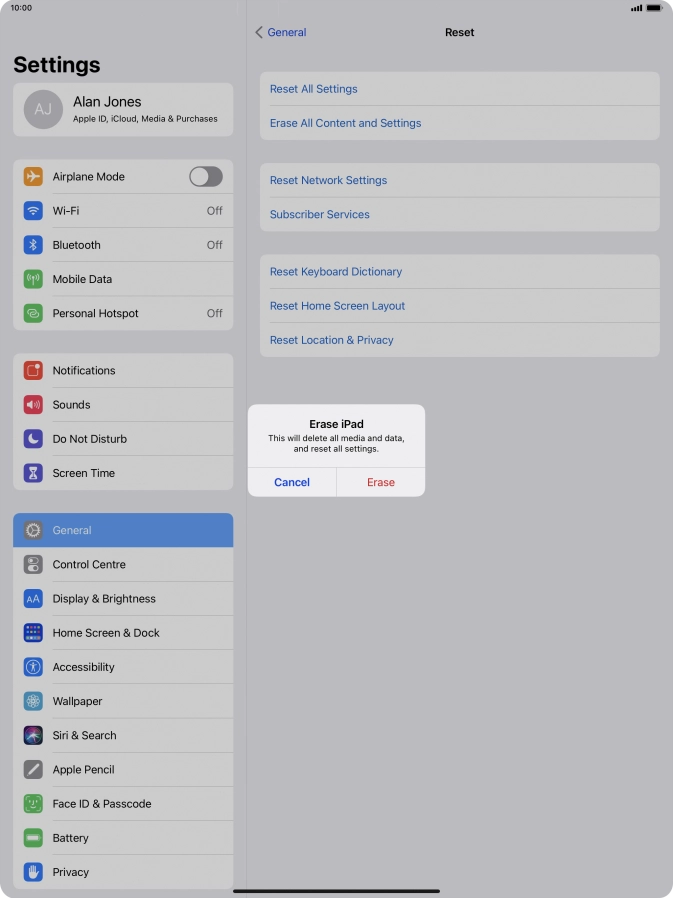
Task: Tap the Face ID & Passcode icon
Action: coord(33,804)
